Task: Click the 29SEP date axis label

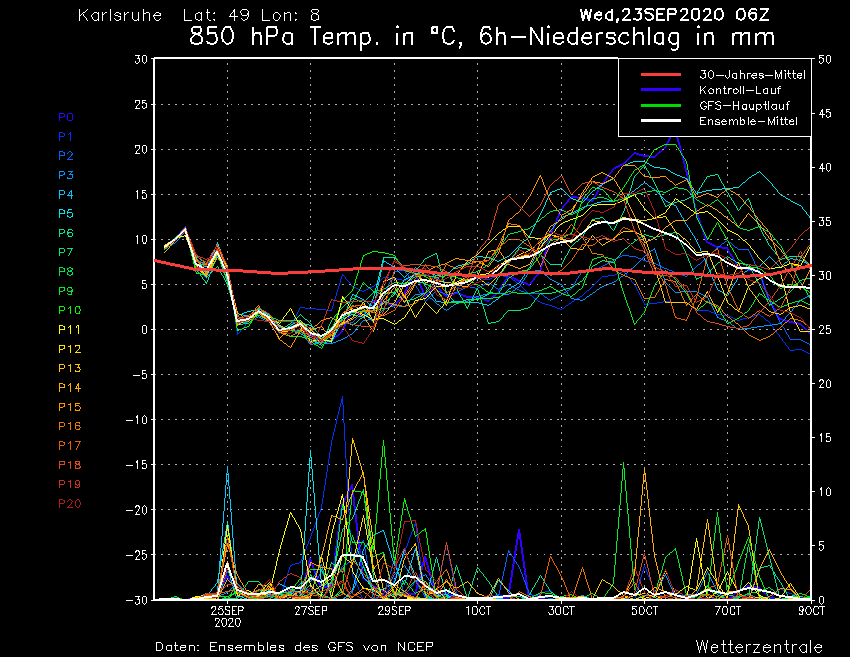Action: click(395, 610)
